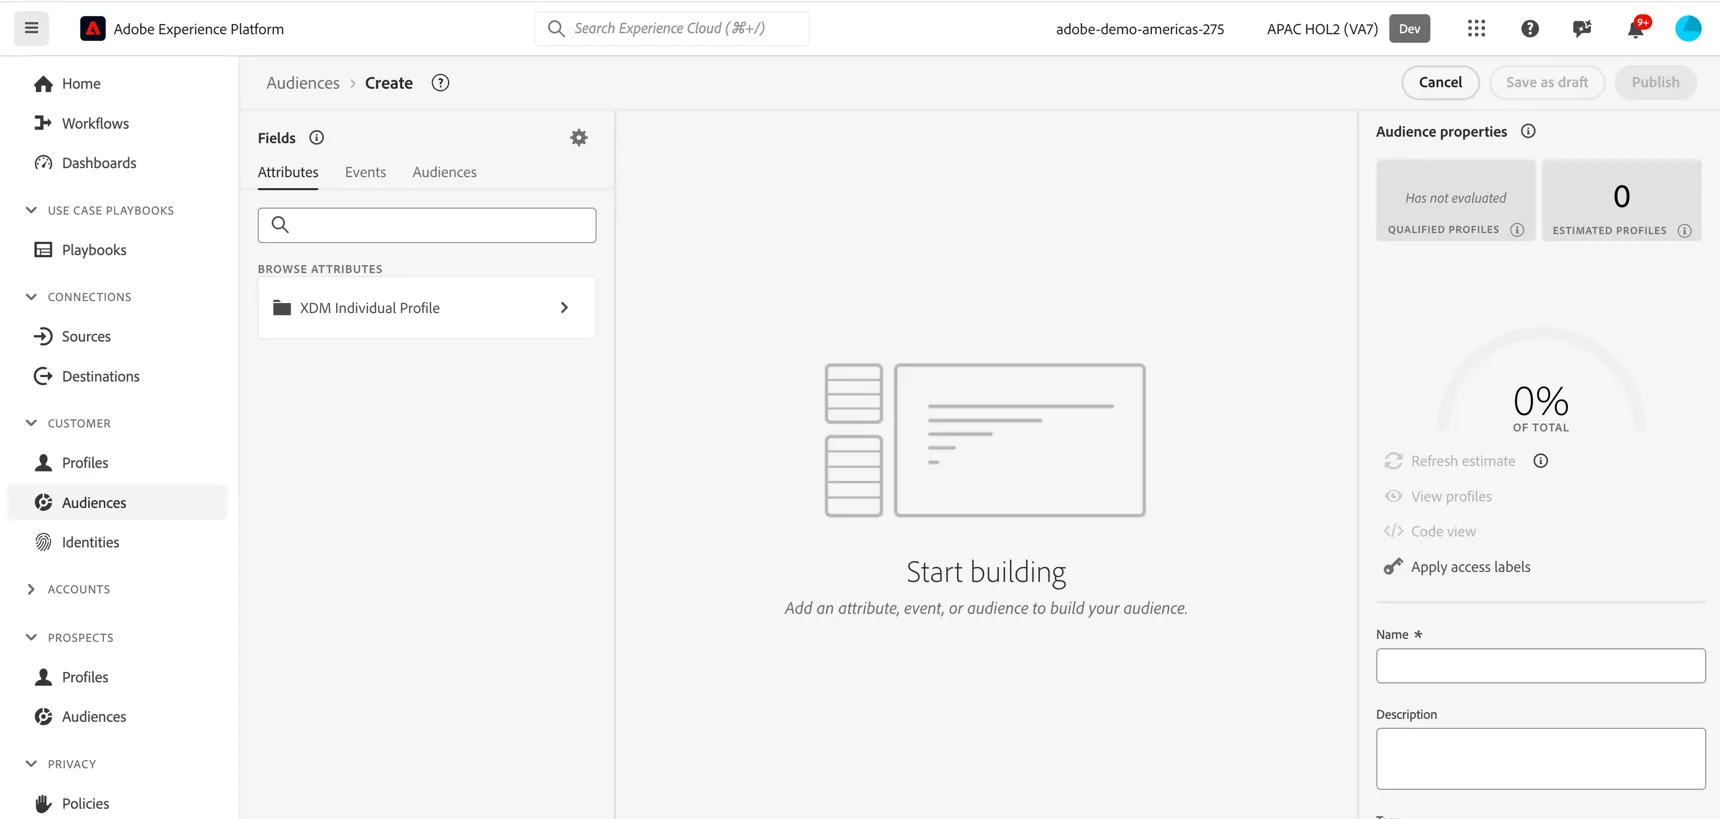Click the attribute search field
This screenshot has width=1720, height=819.
pos(427,225)
